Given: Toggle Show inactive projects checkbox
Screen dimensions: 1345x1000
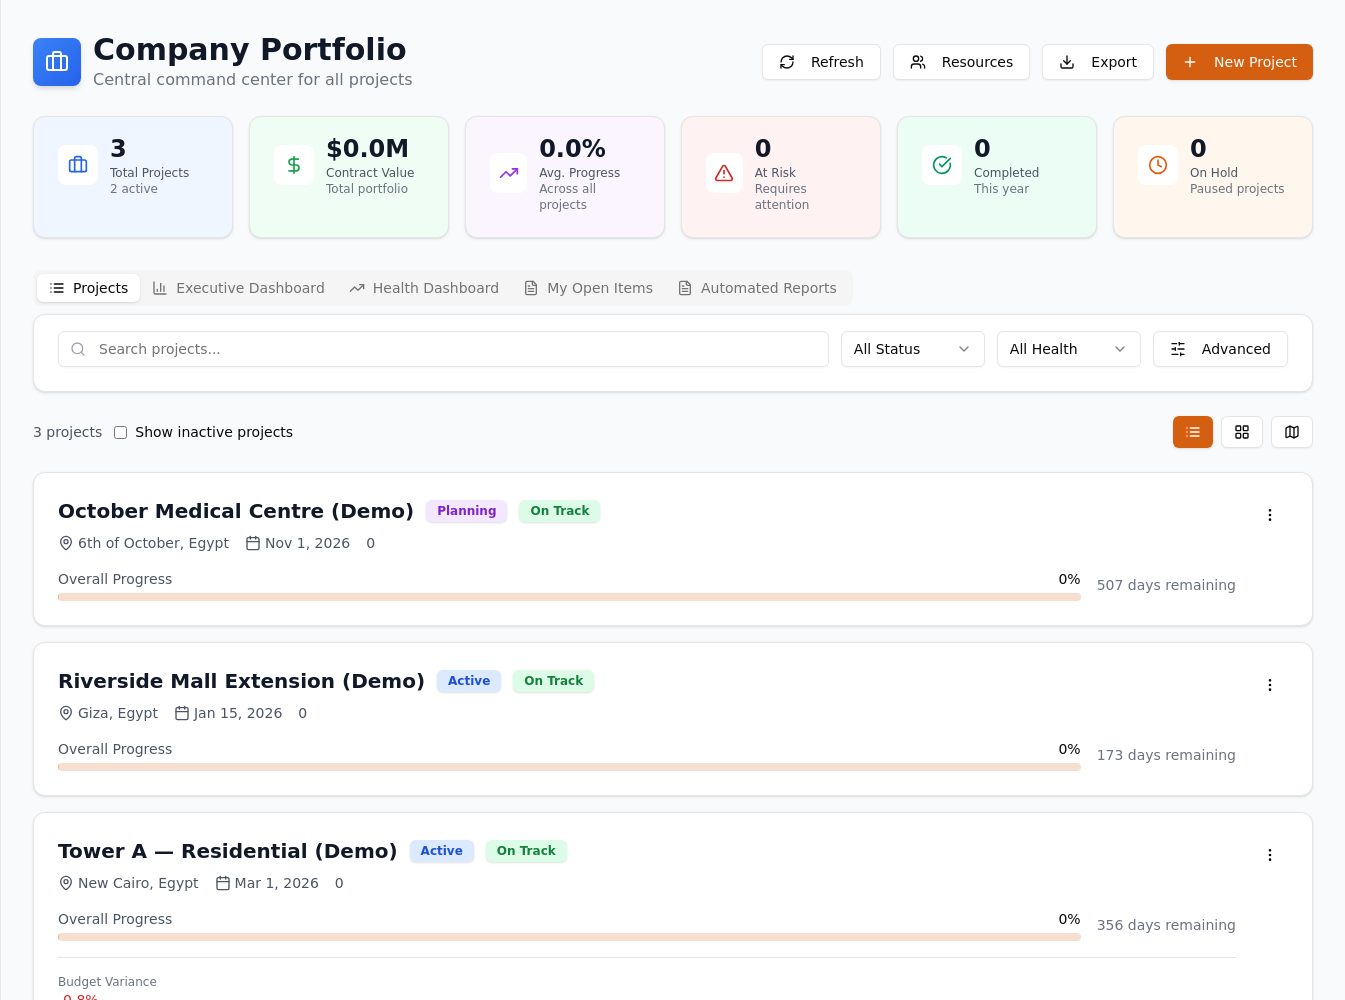Looking at the screenshot, I should point(120,432).
